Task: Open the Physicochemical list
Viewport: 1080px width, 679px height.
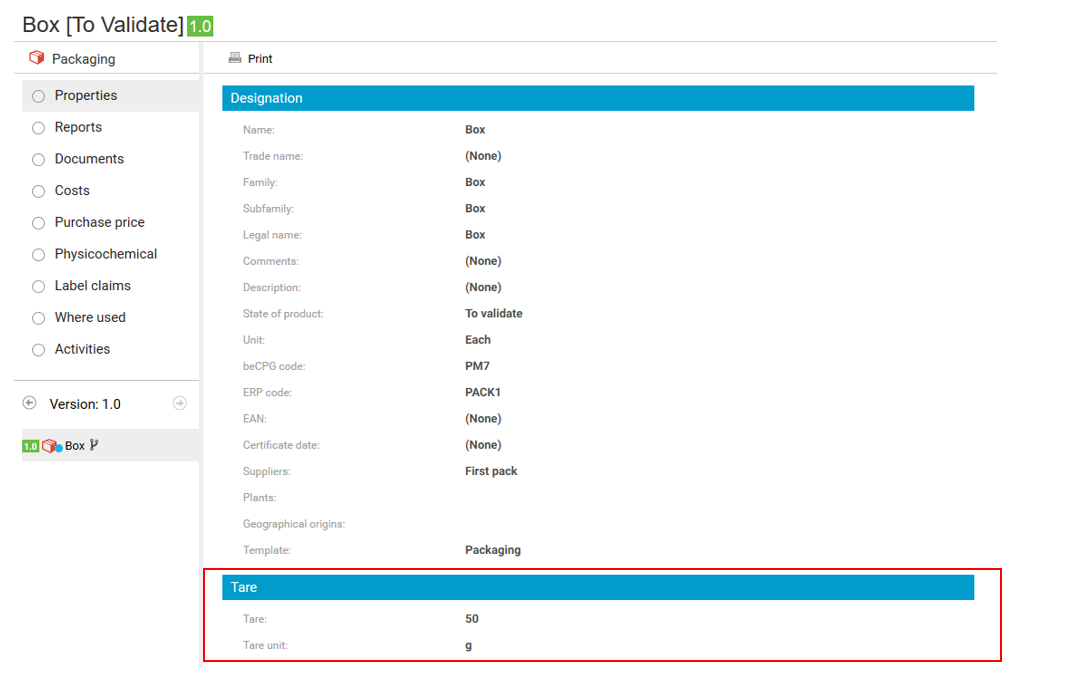Action: (x=105, y=254)
